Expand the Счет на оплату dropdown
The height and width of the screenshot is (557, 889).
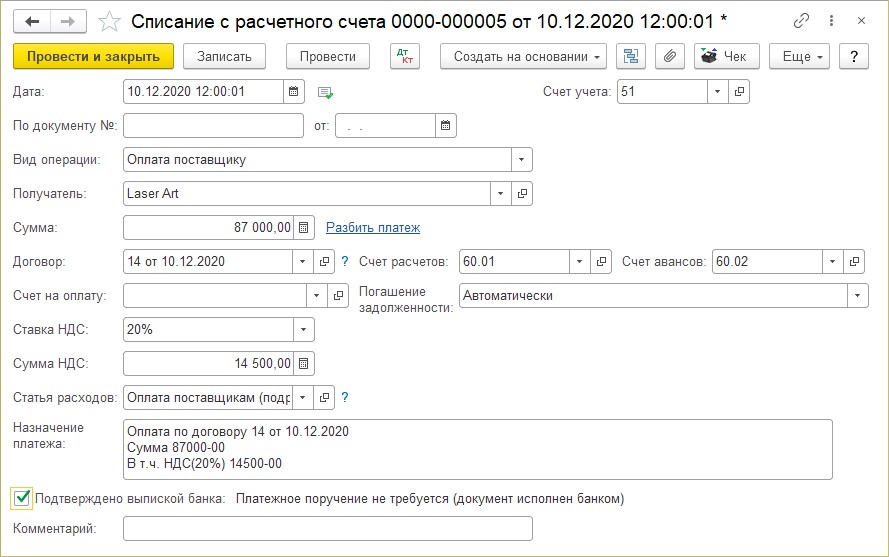pos(316,296)
